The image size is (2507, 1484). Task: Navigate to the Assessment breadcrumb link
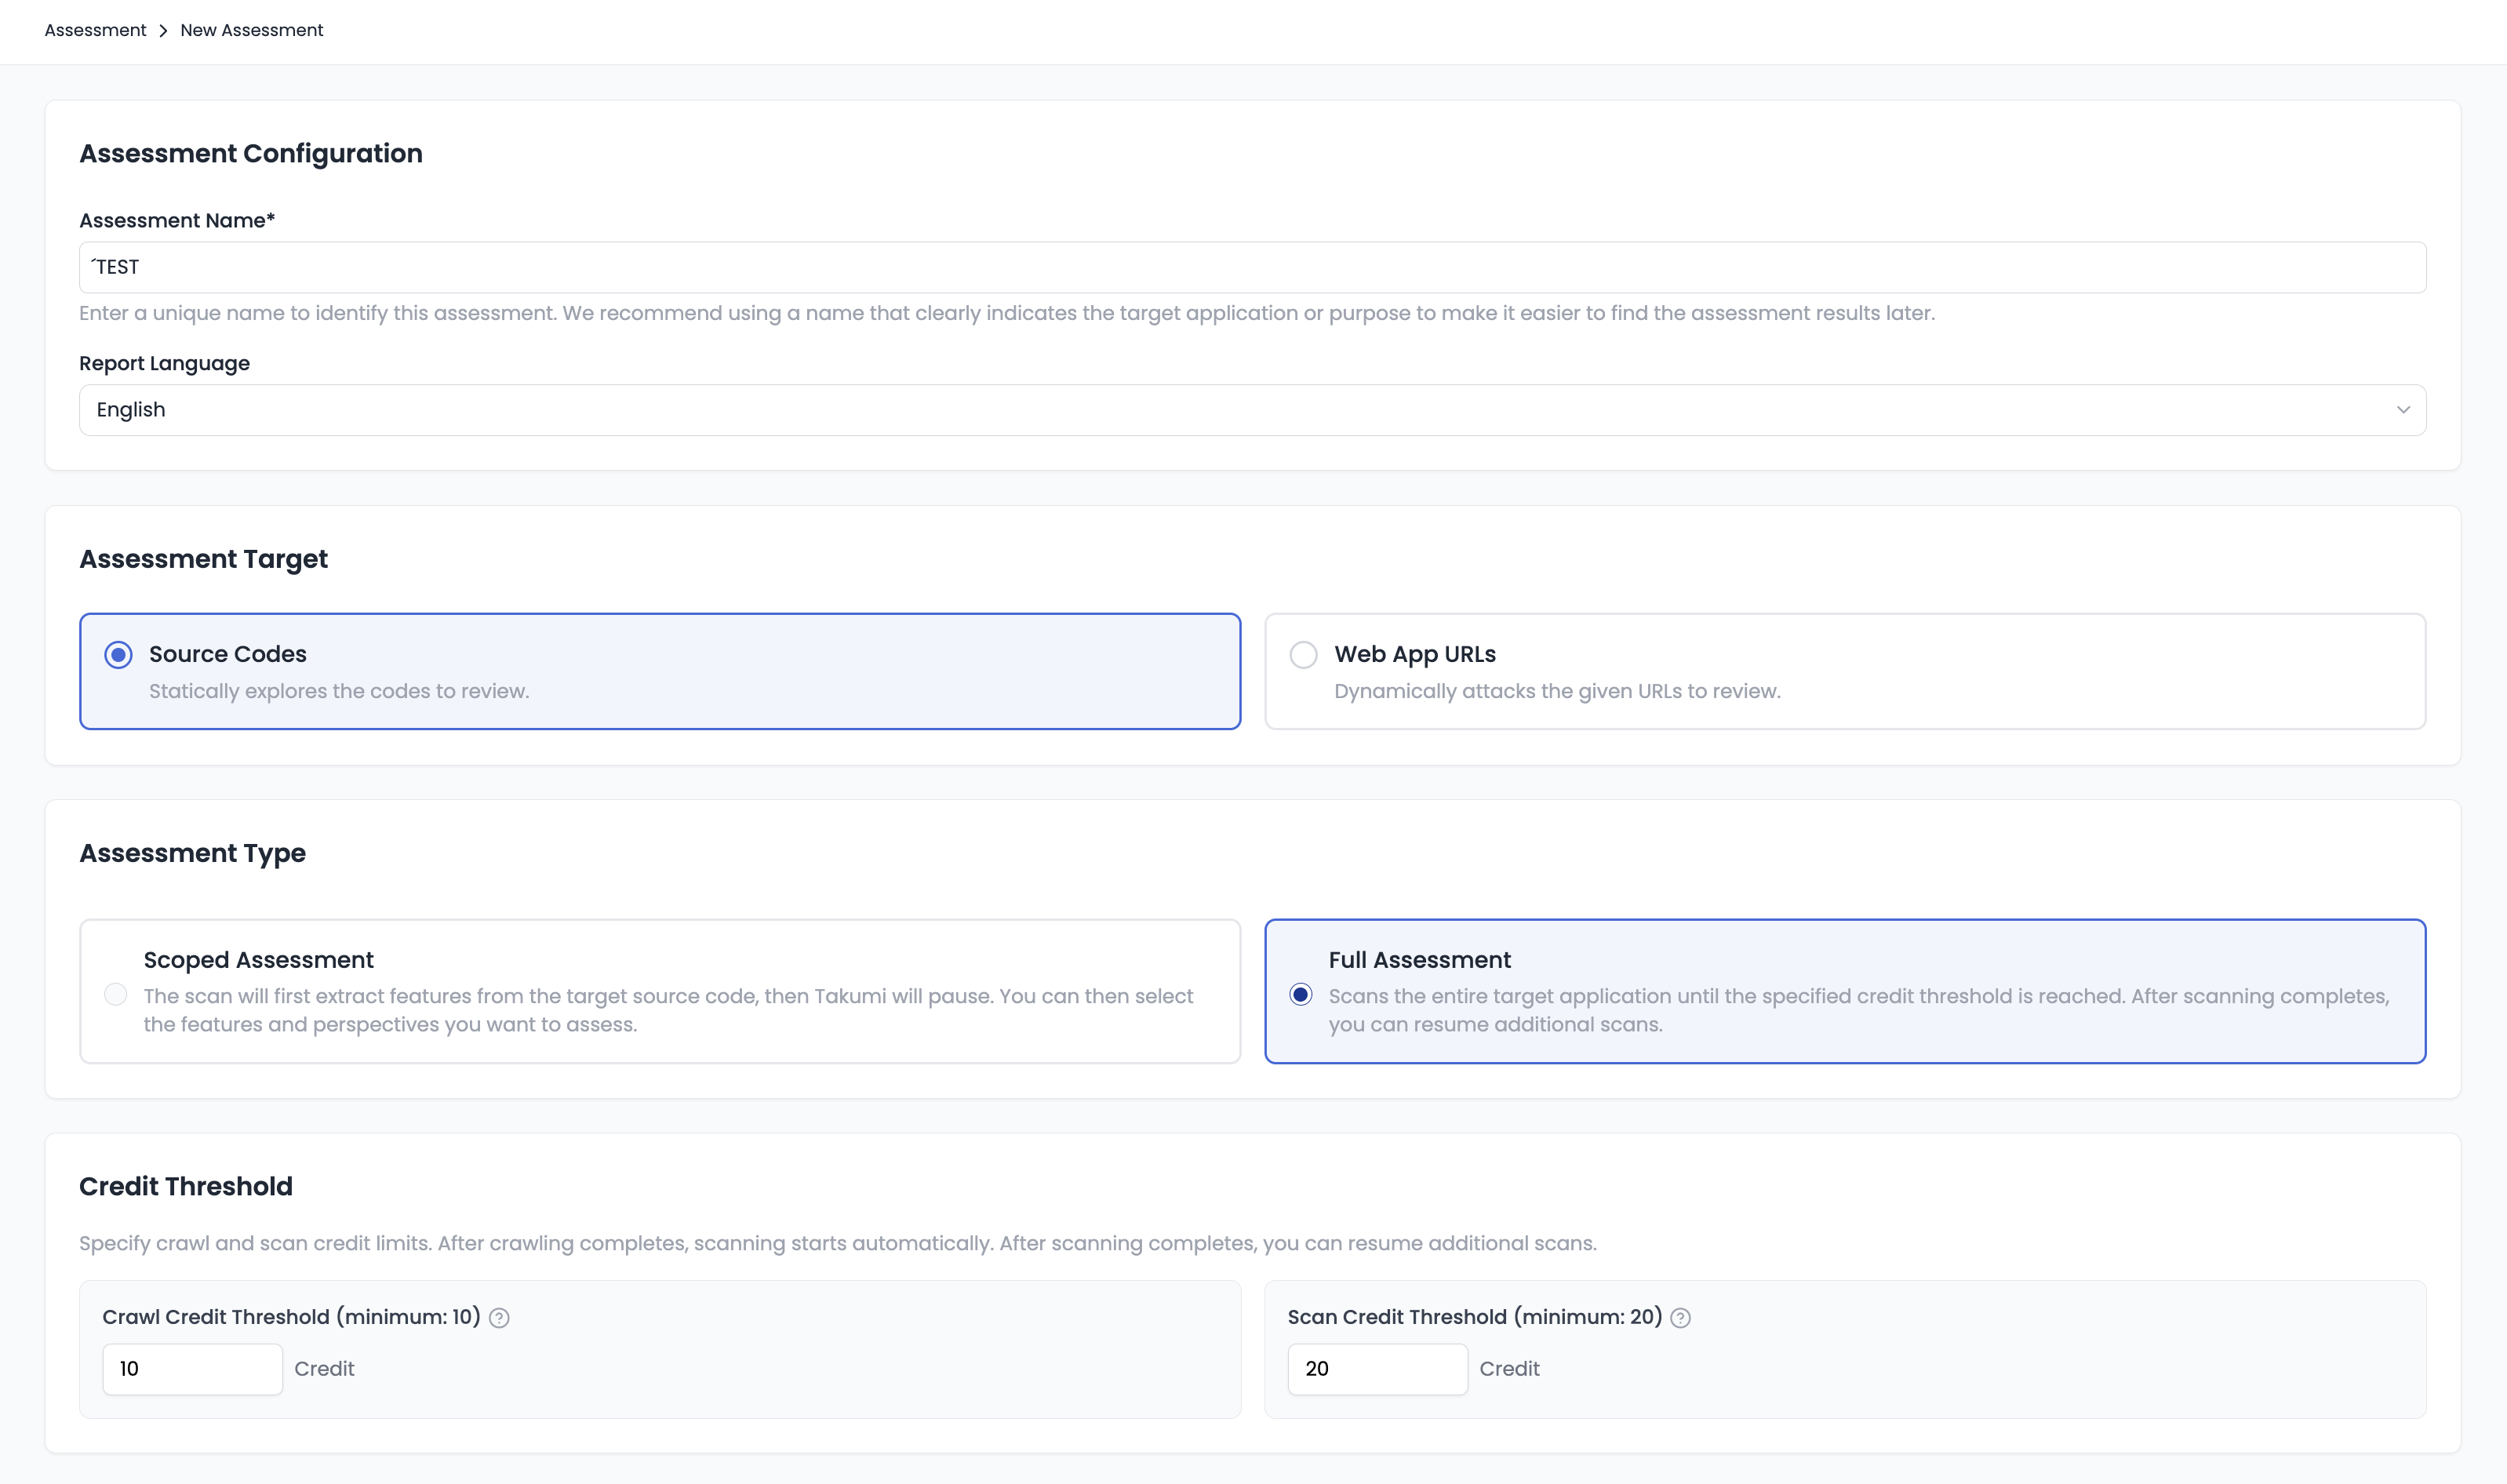tap(94, 30)
